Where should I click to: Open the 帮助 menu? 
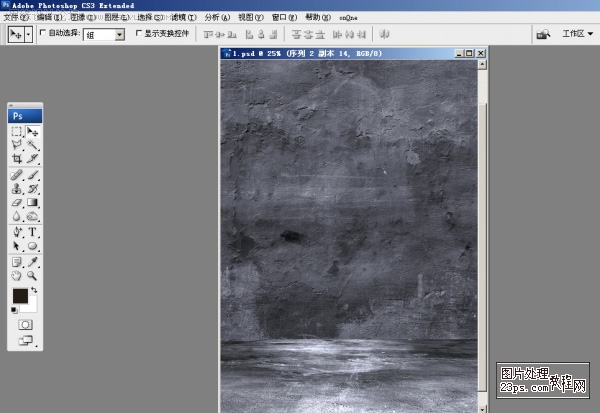click(x=318, y=18)
